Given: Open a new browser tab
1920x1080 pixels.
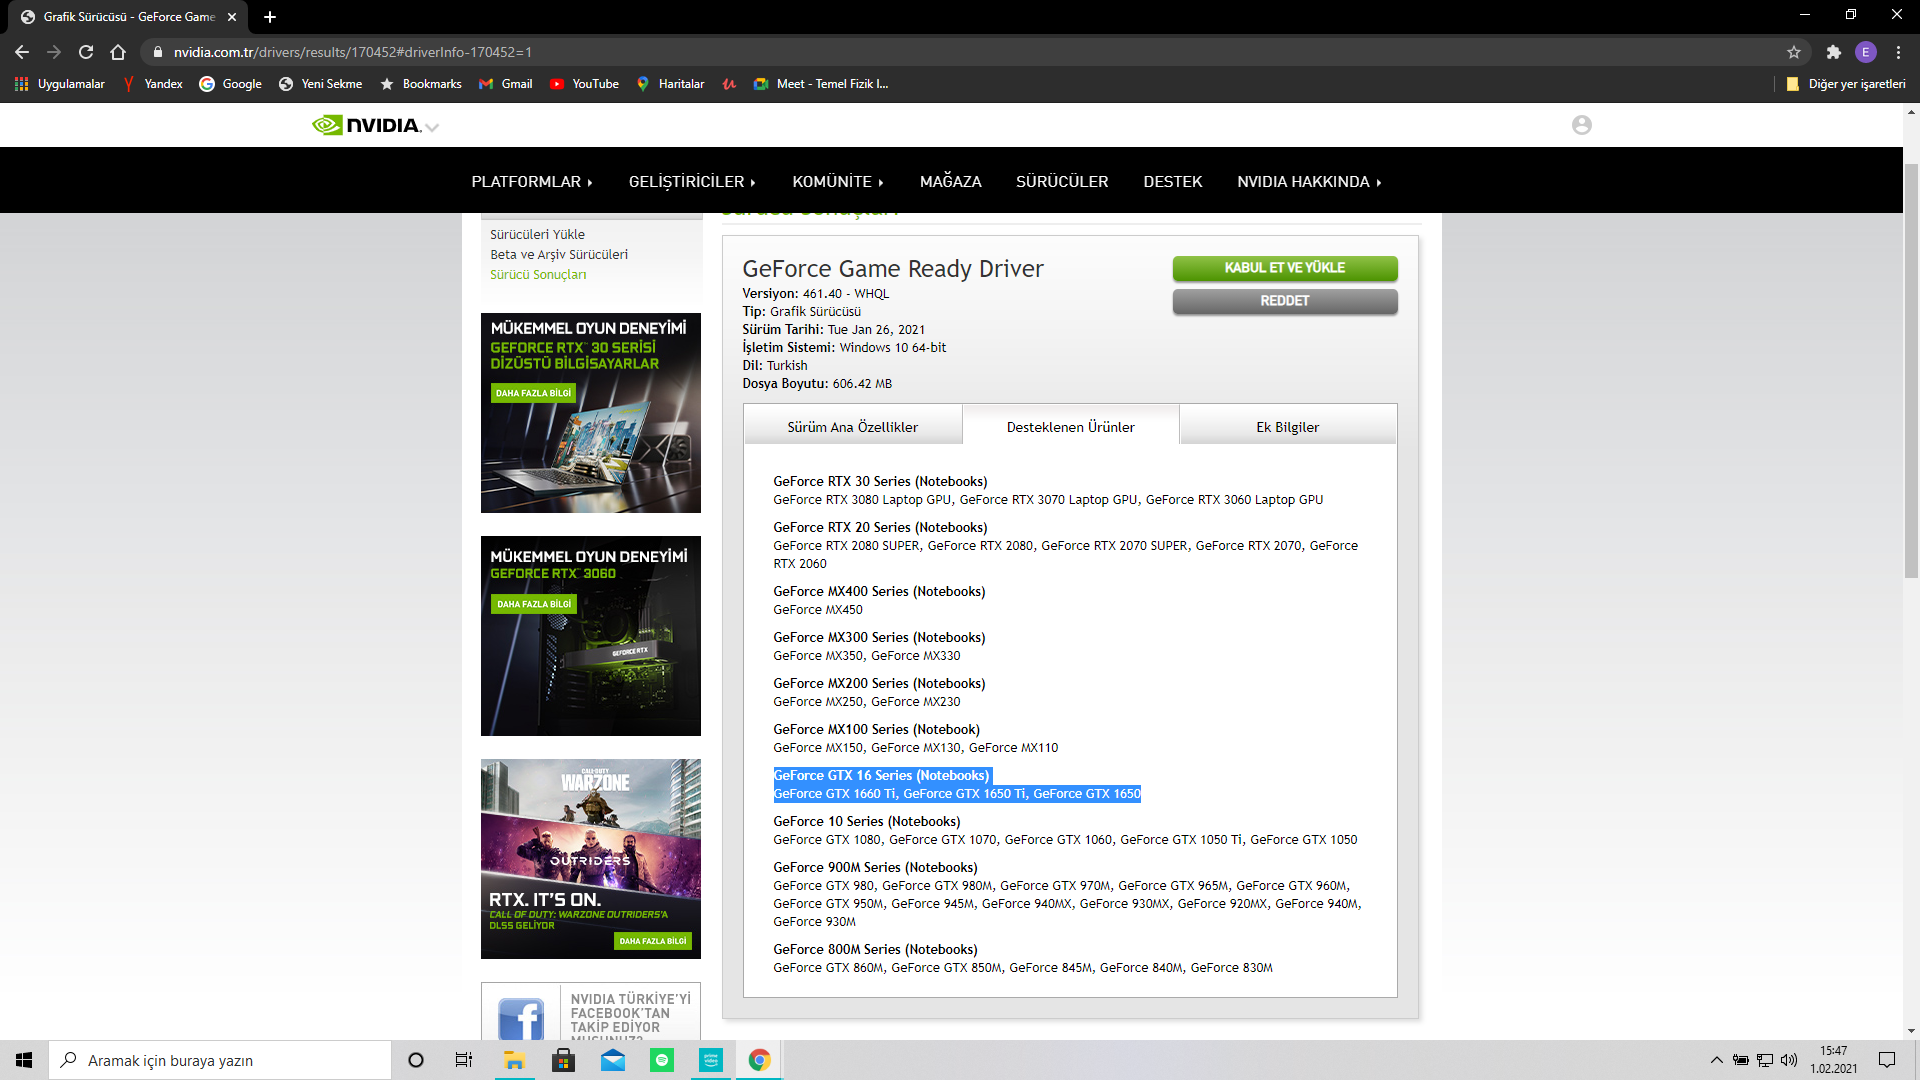Looking at the screenshot, I should [x=270, y=17].
